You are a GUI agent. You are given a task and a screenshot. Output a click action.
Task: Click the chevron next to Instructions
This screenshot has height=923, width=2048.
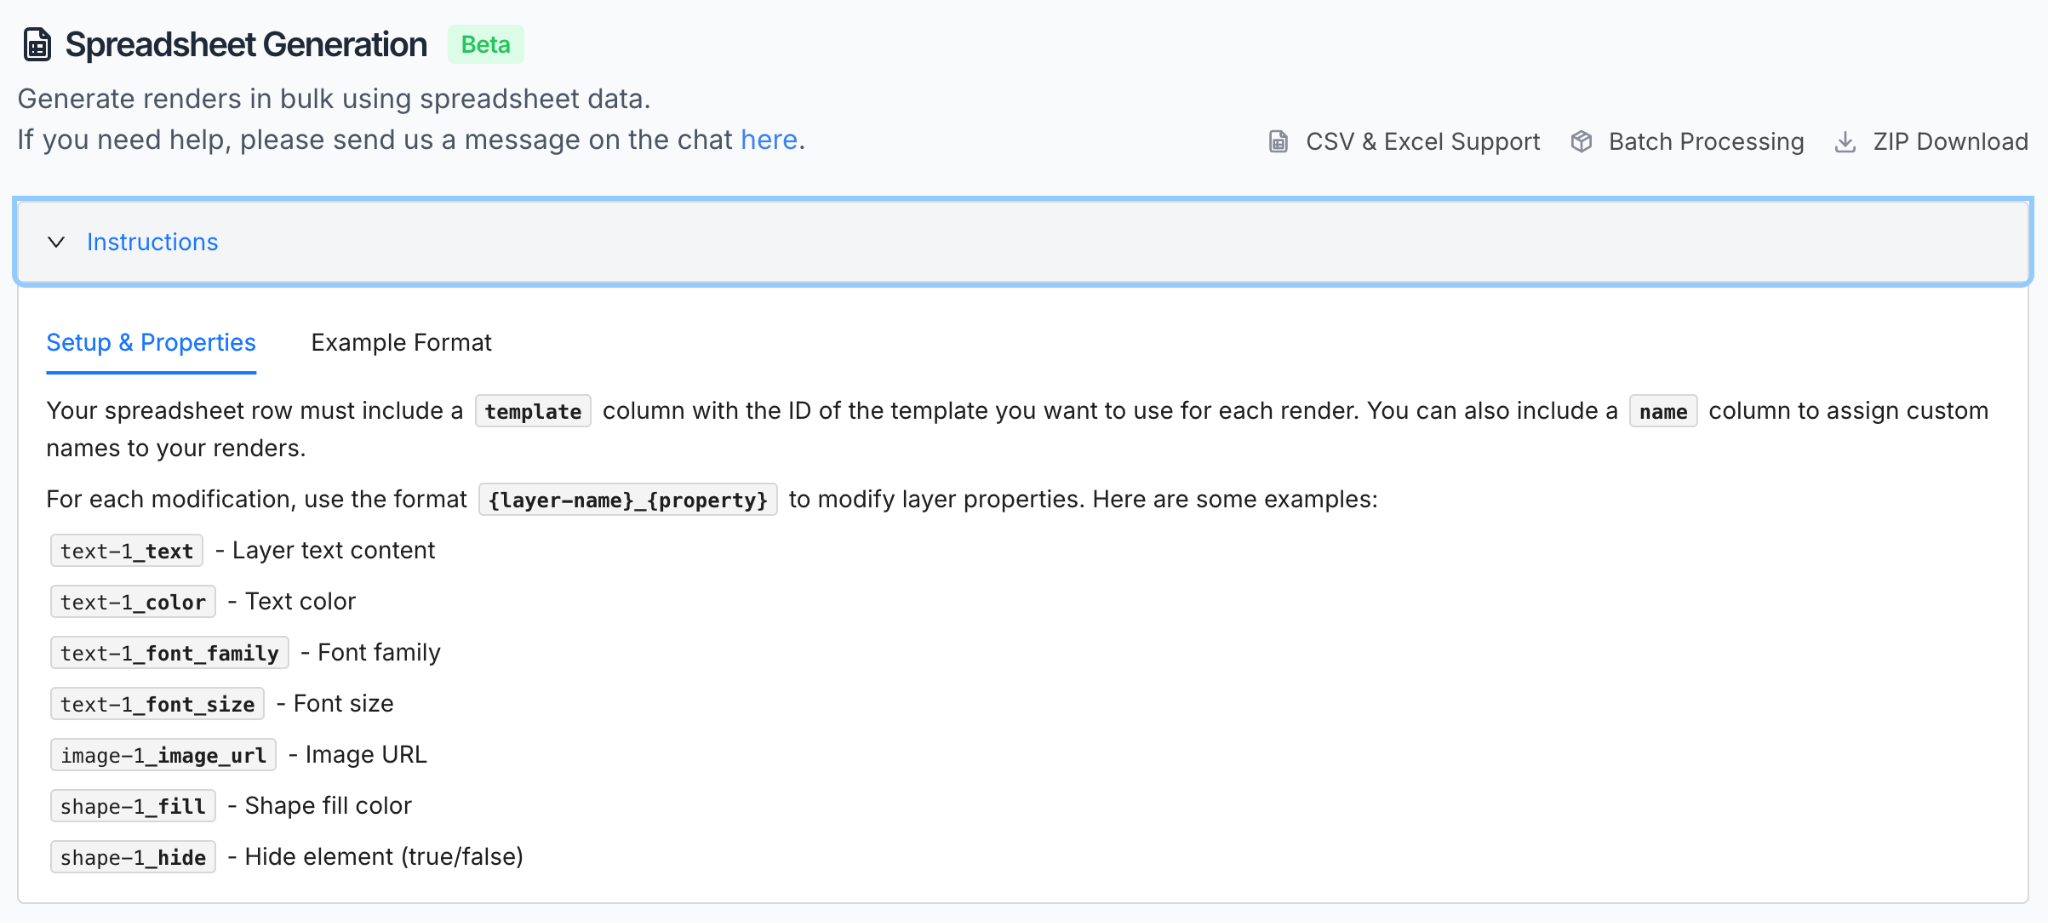click(x=56, y=242)
